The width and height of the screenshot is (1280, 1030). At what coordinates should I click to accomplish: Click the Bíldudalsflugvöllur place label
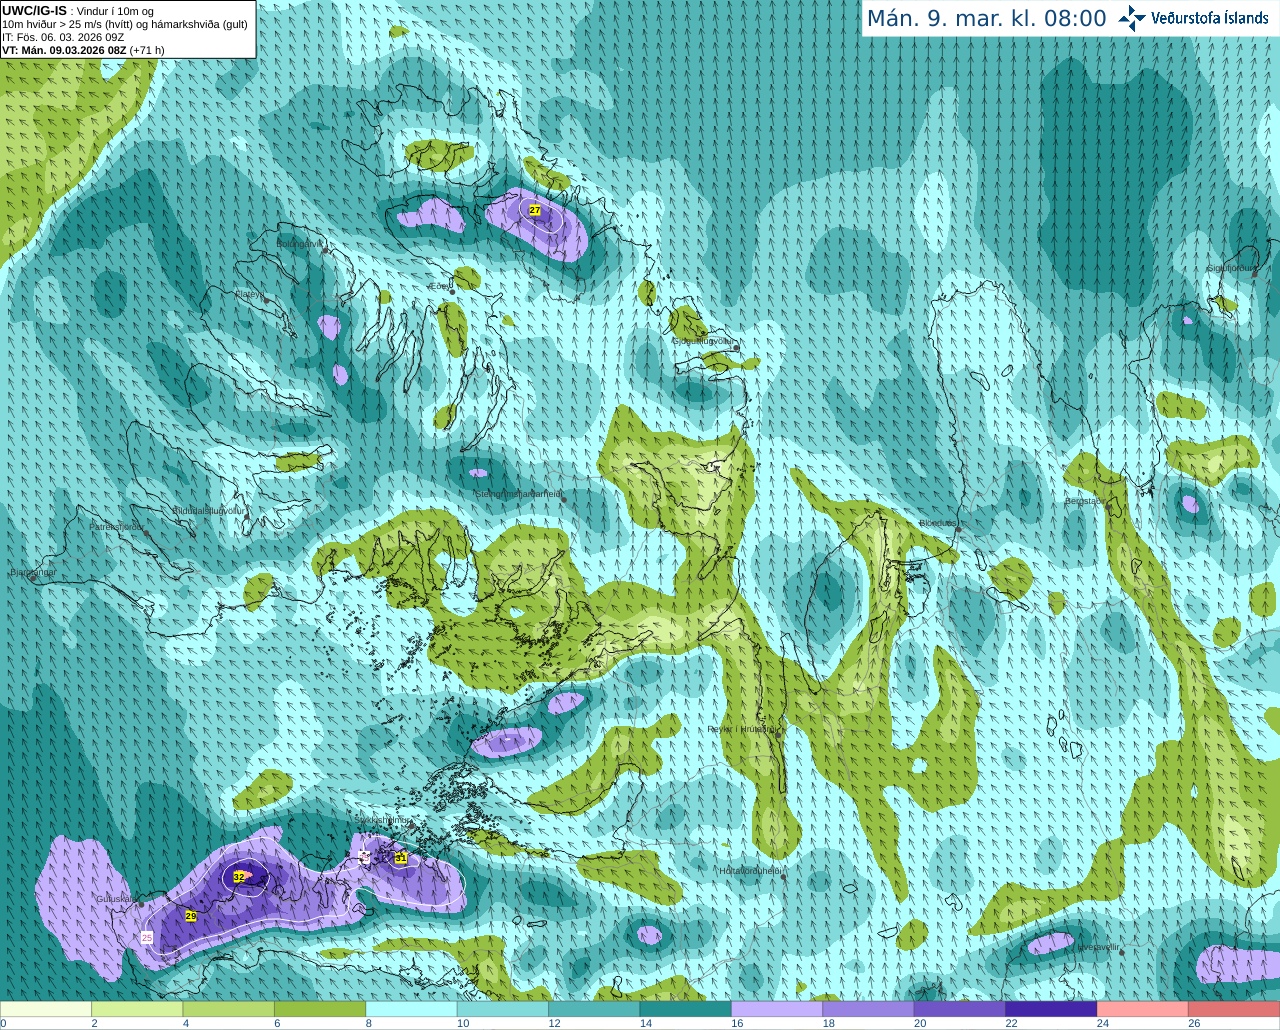(x=209, y=510)
